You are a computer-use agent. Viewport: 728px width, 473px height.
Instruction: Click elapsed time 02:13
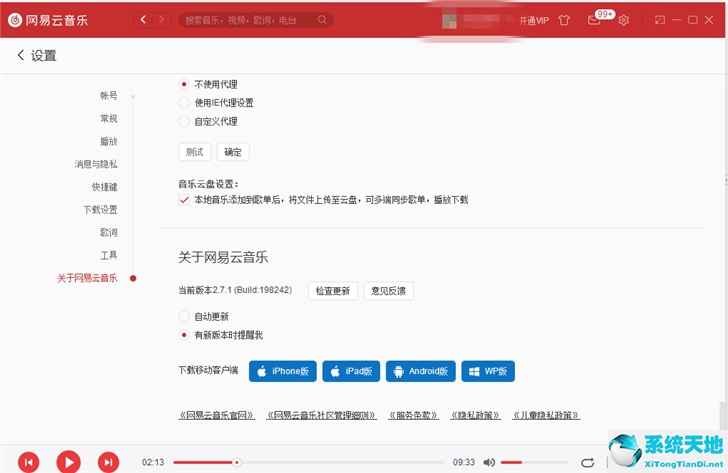153,462
